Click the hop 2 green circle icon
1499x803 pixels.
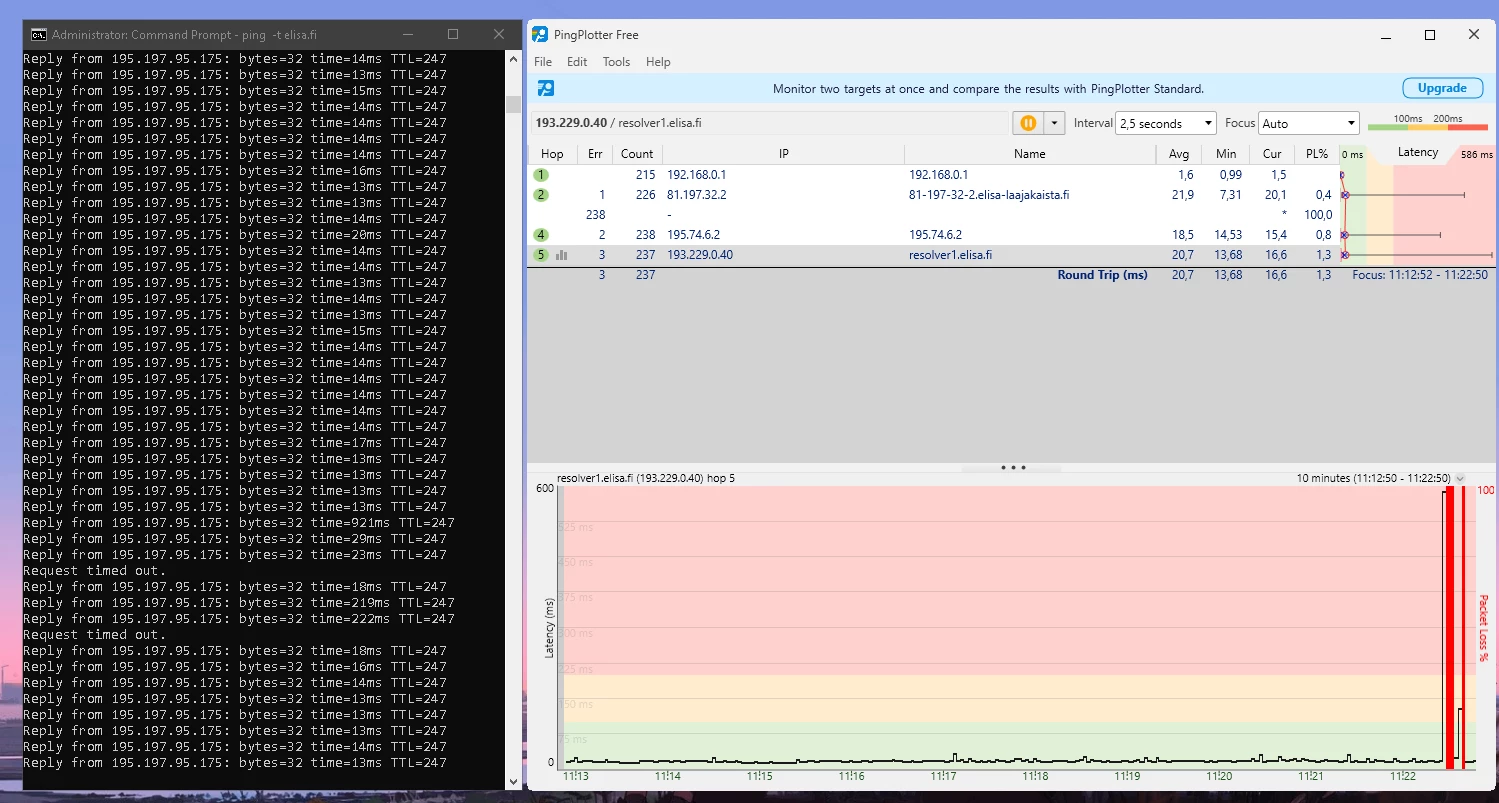pyautogui.click(x=541, y=195)
